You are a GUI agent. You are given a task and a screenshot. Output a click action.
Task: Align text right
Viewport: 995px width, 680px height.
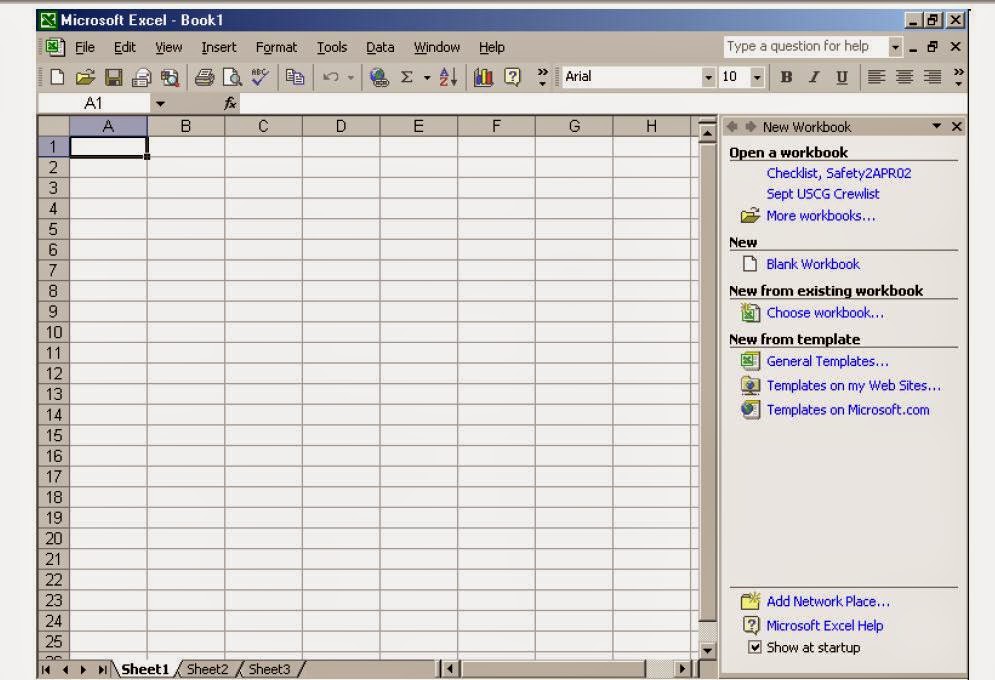click(932, 77)
